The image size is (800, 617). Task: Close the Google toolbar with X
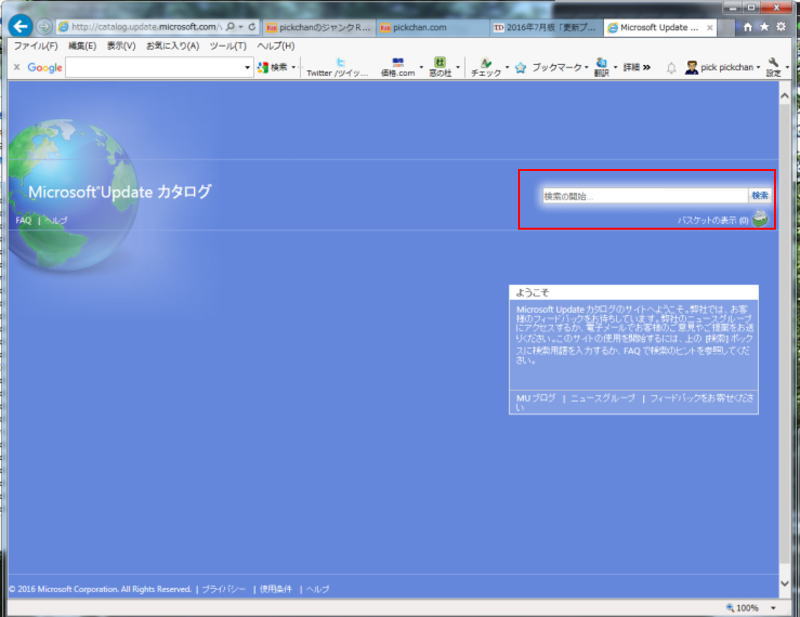tap(17, 67)
